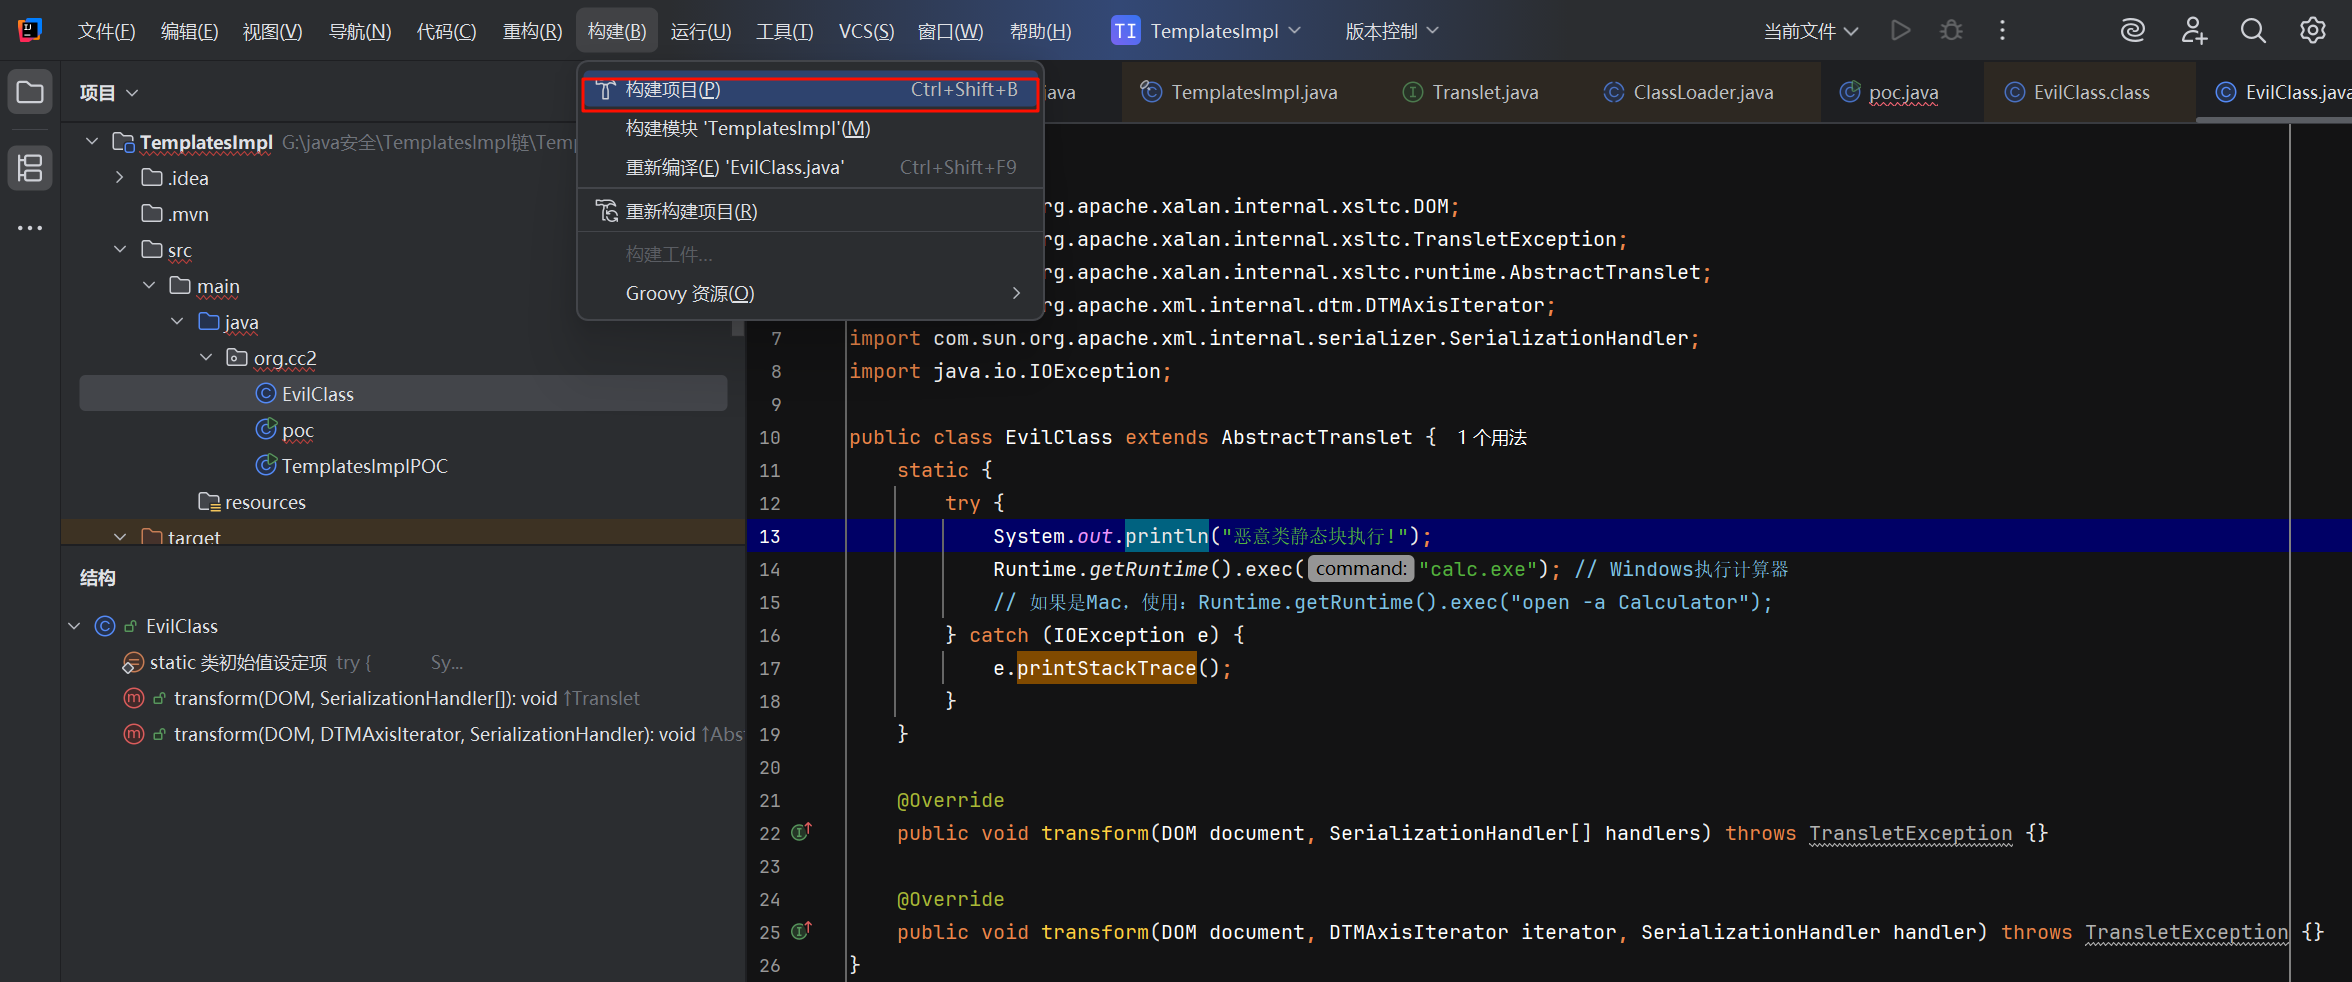
Task: Click the class icon of EvilClass in structure
Action: pyautogui.click(x=105, y=626)
